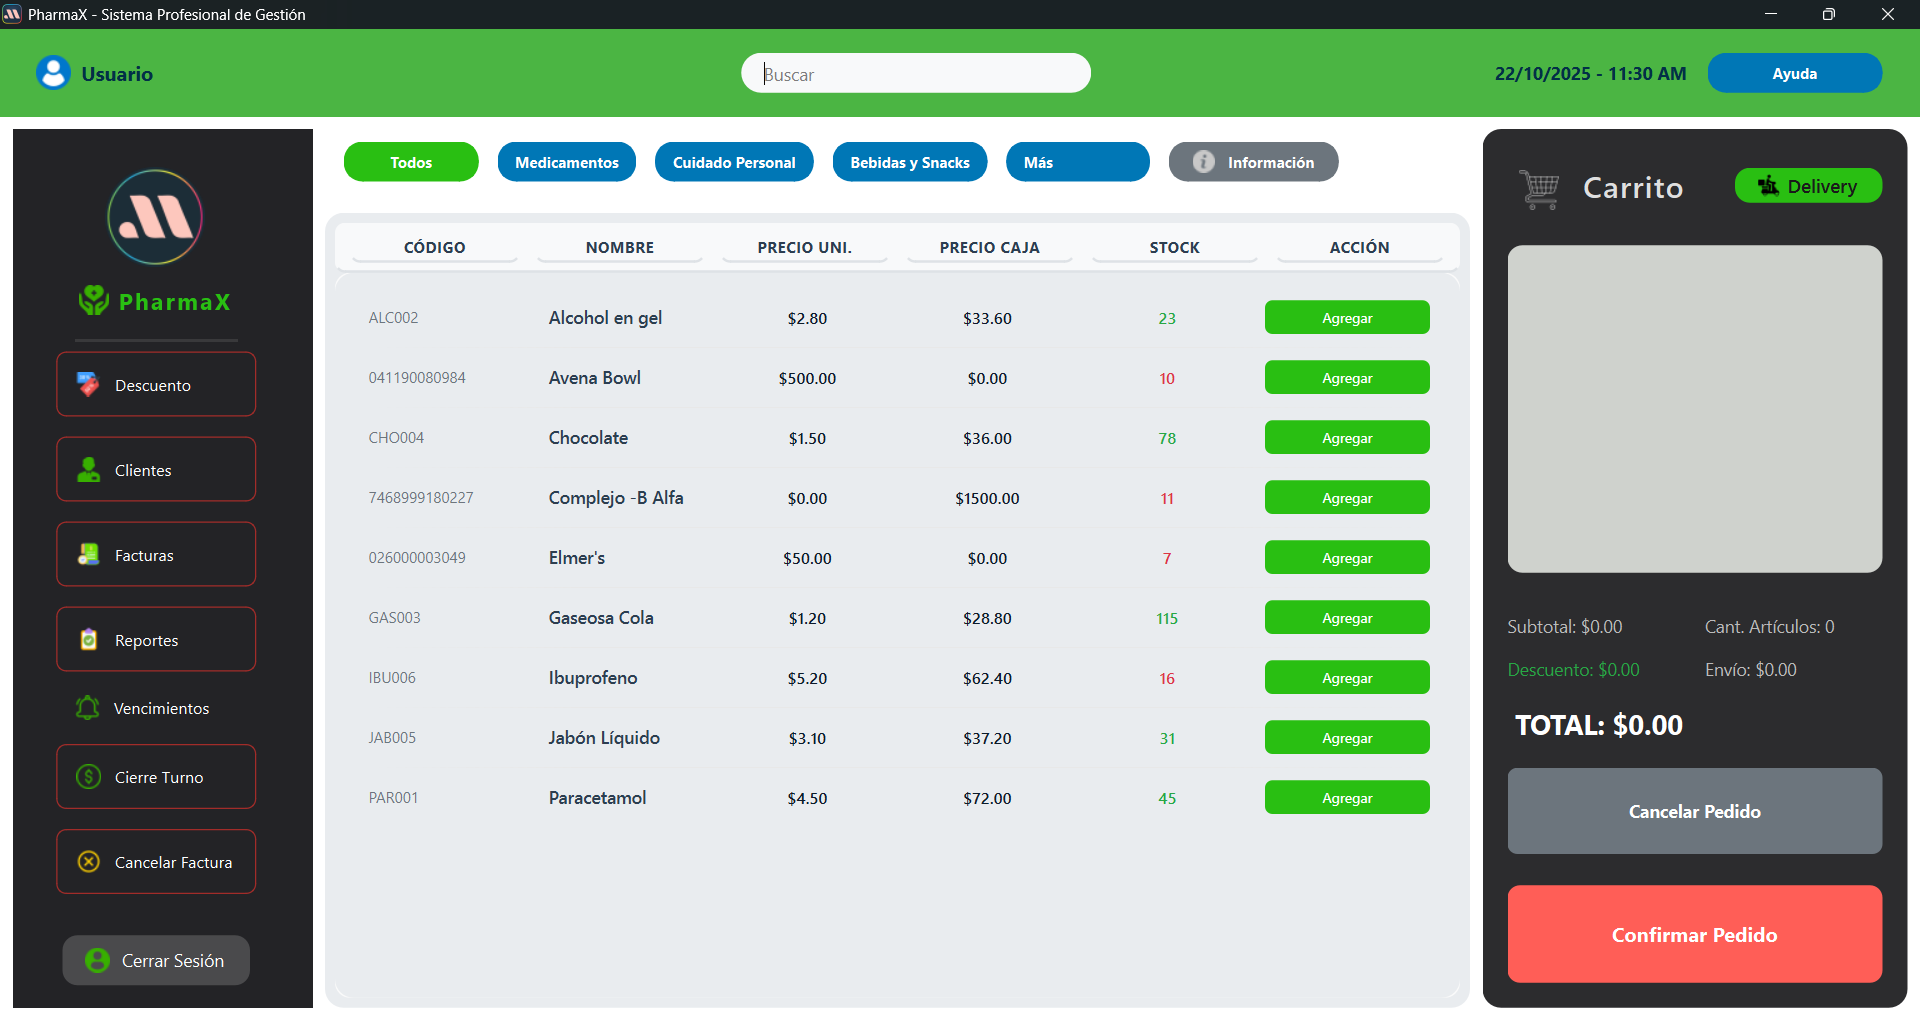Click the Confirmar Pedido button

tap(1694, 934)
